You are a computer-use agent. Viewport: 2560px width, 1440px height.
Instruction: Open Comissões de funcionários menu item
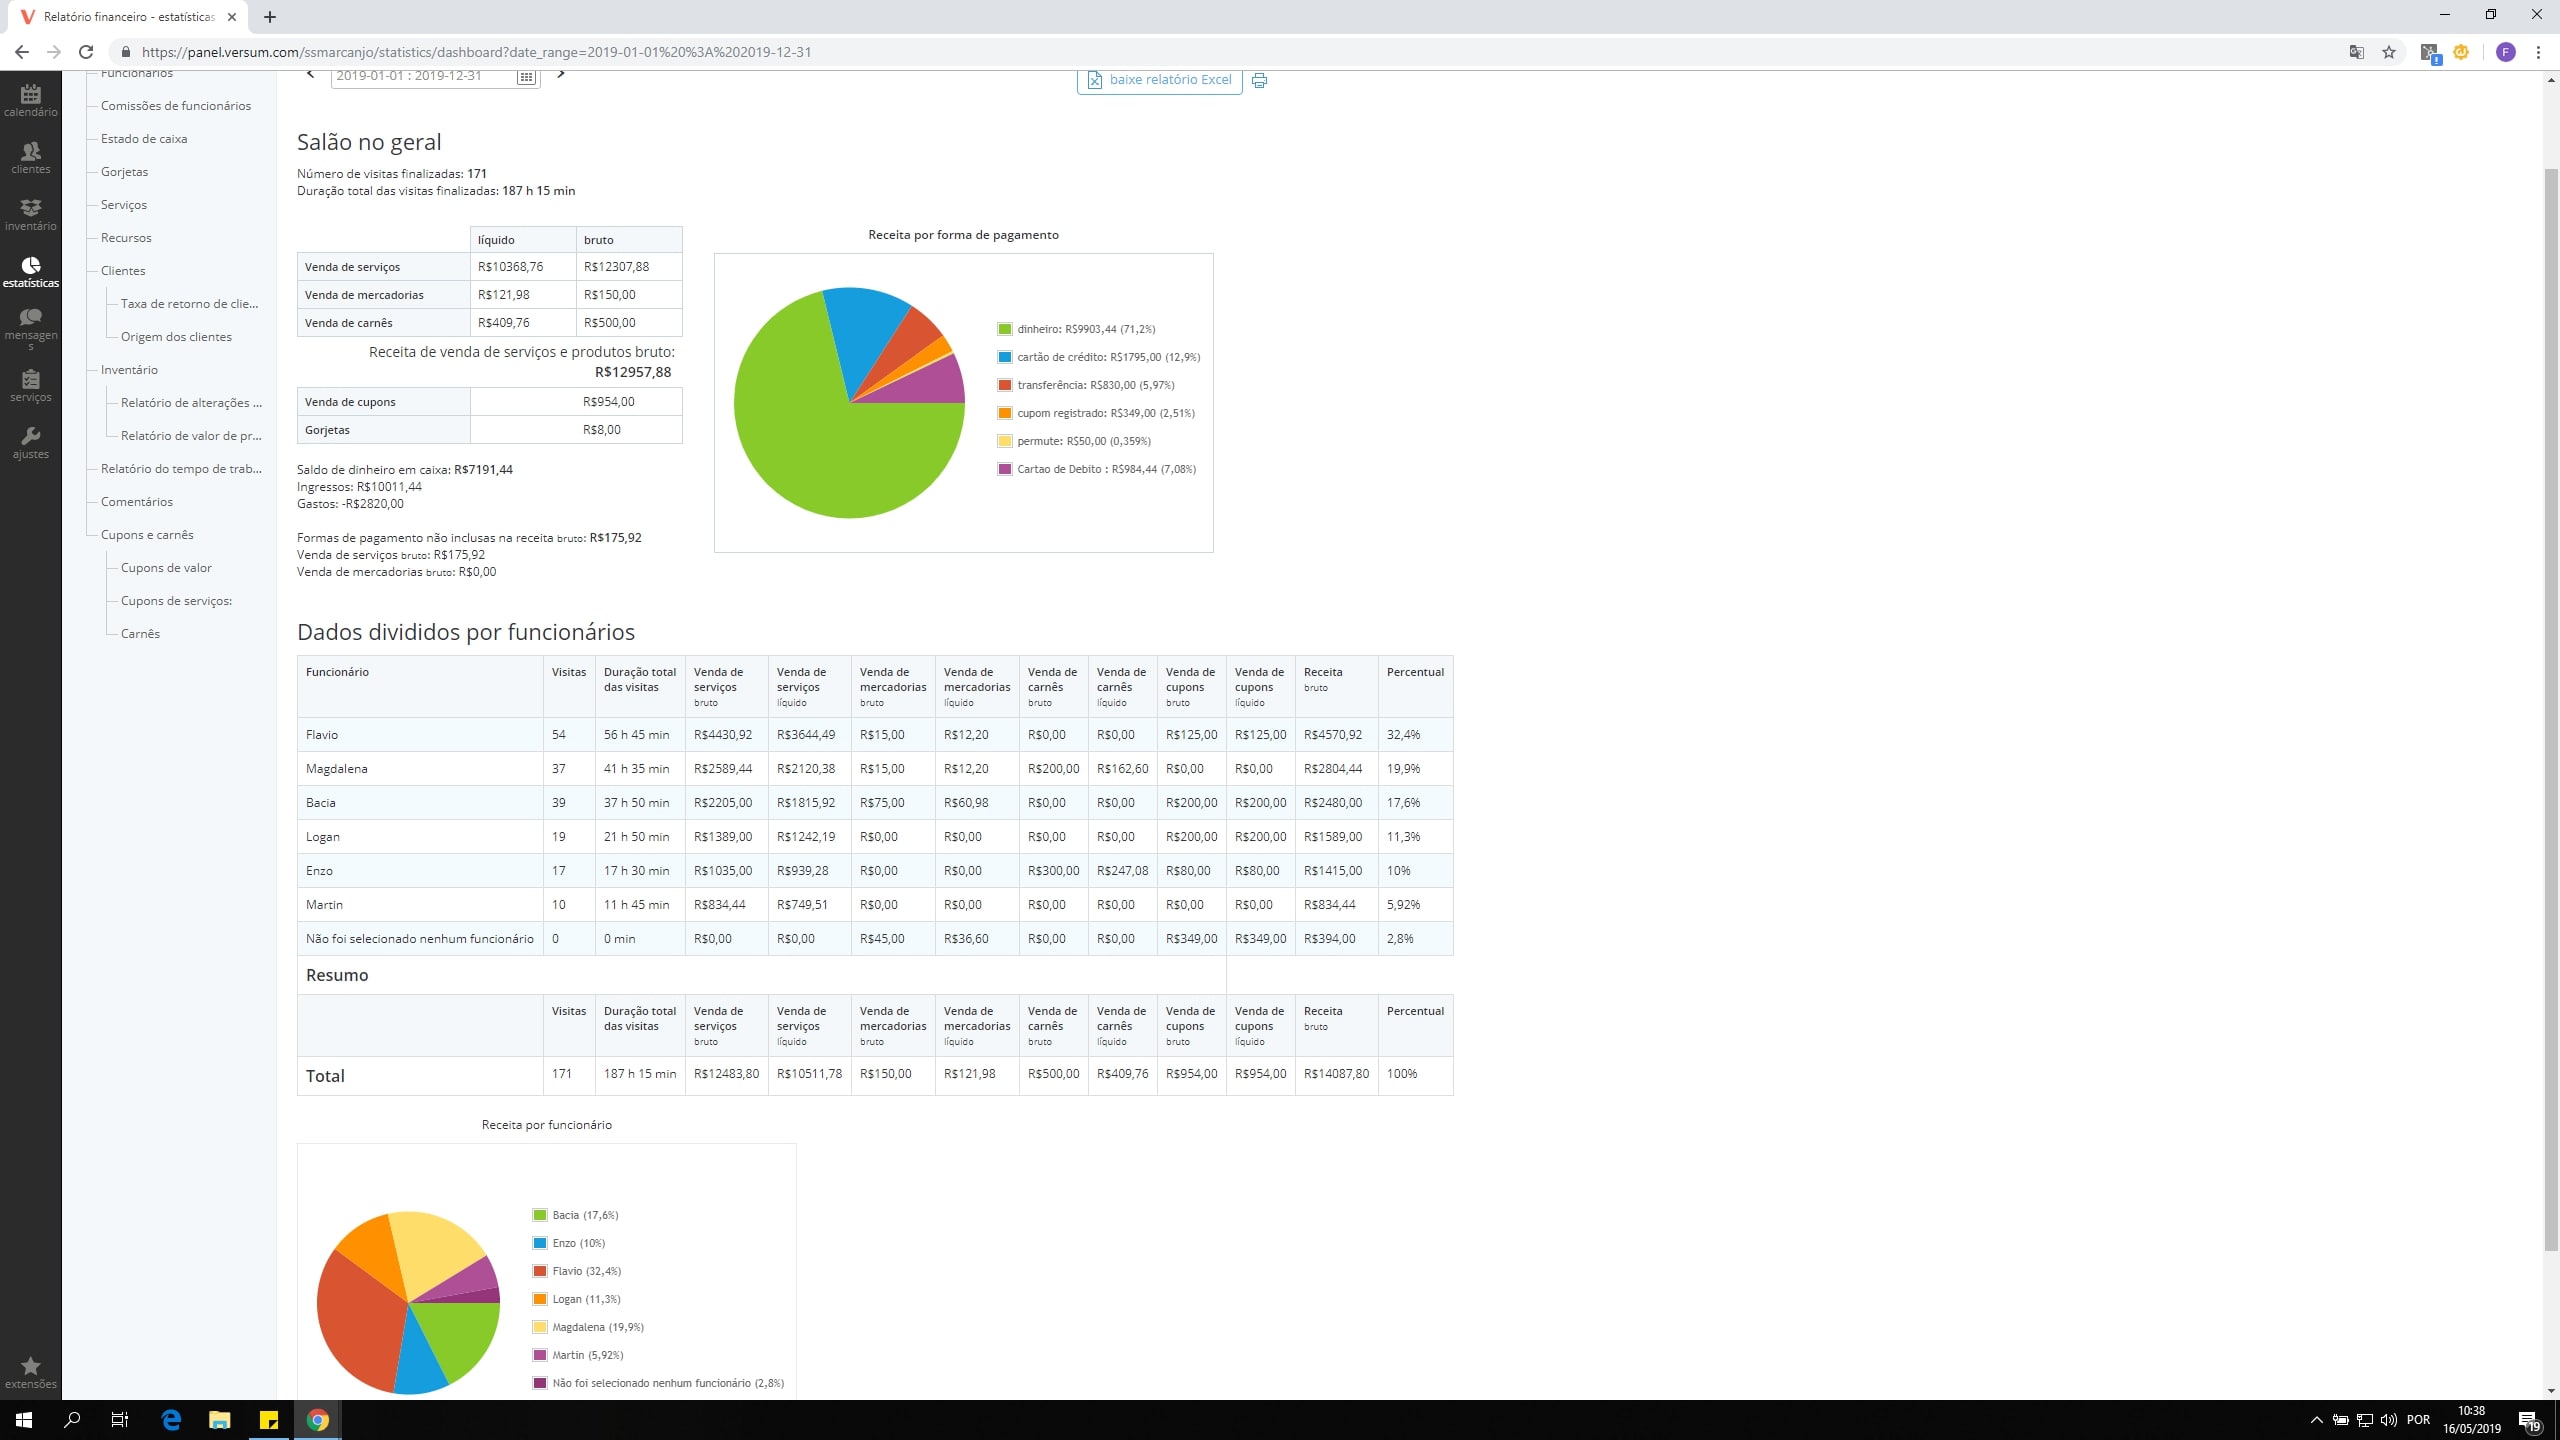click(x=176, y=106)
